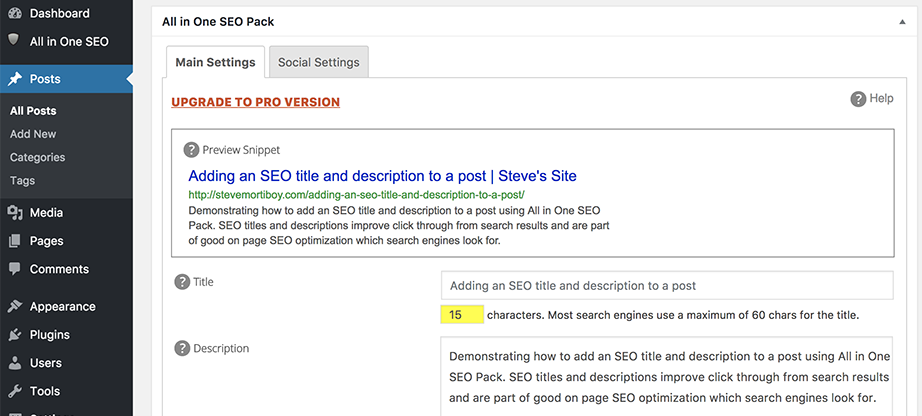This screenshot has height=416, width=922.
Task: Open Categories submenu link
Action: pyautogui.click(x=37, y=157)
